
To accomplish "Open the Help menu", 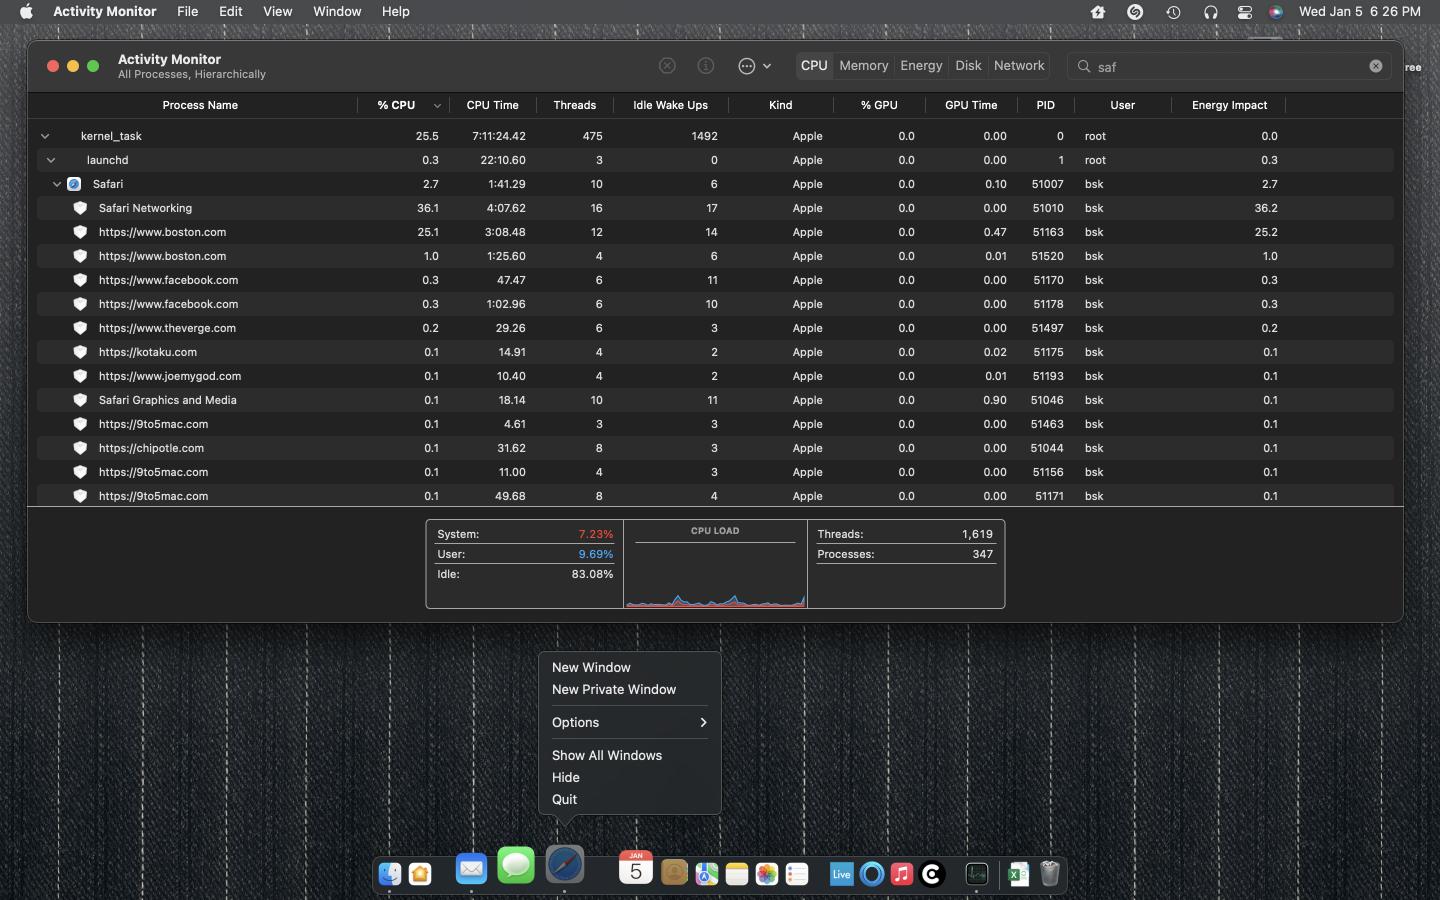I will [x=396, y=12].
